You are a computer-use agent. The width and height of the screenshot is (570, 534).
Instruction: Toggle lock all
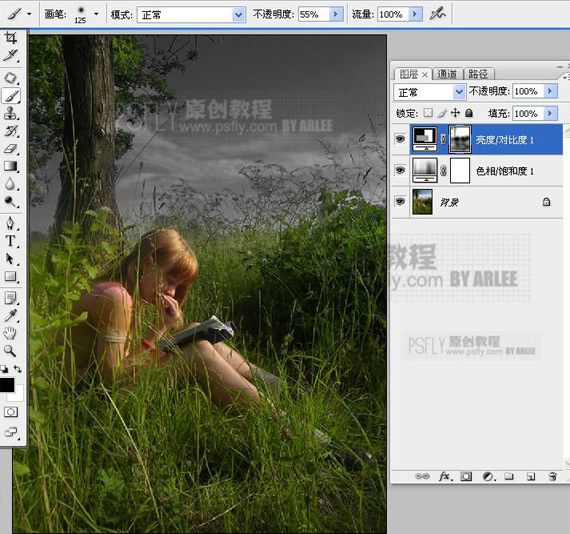click(x=469, y=113)
